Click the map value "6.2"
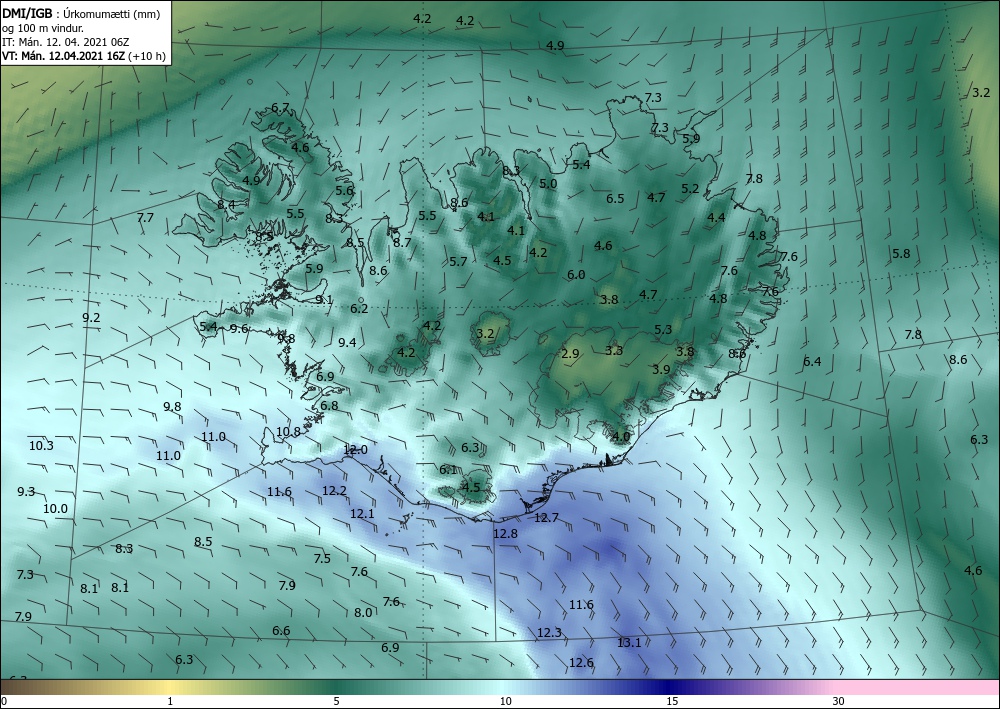The width and height of the screenshot is (1000, 709). (x=359, y=309)
